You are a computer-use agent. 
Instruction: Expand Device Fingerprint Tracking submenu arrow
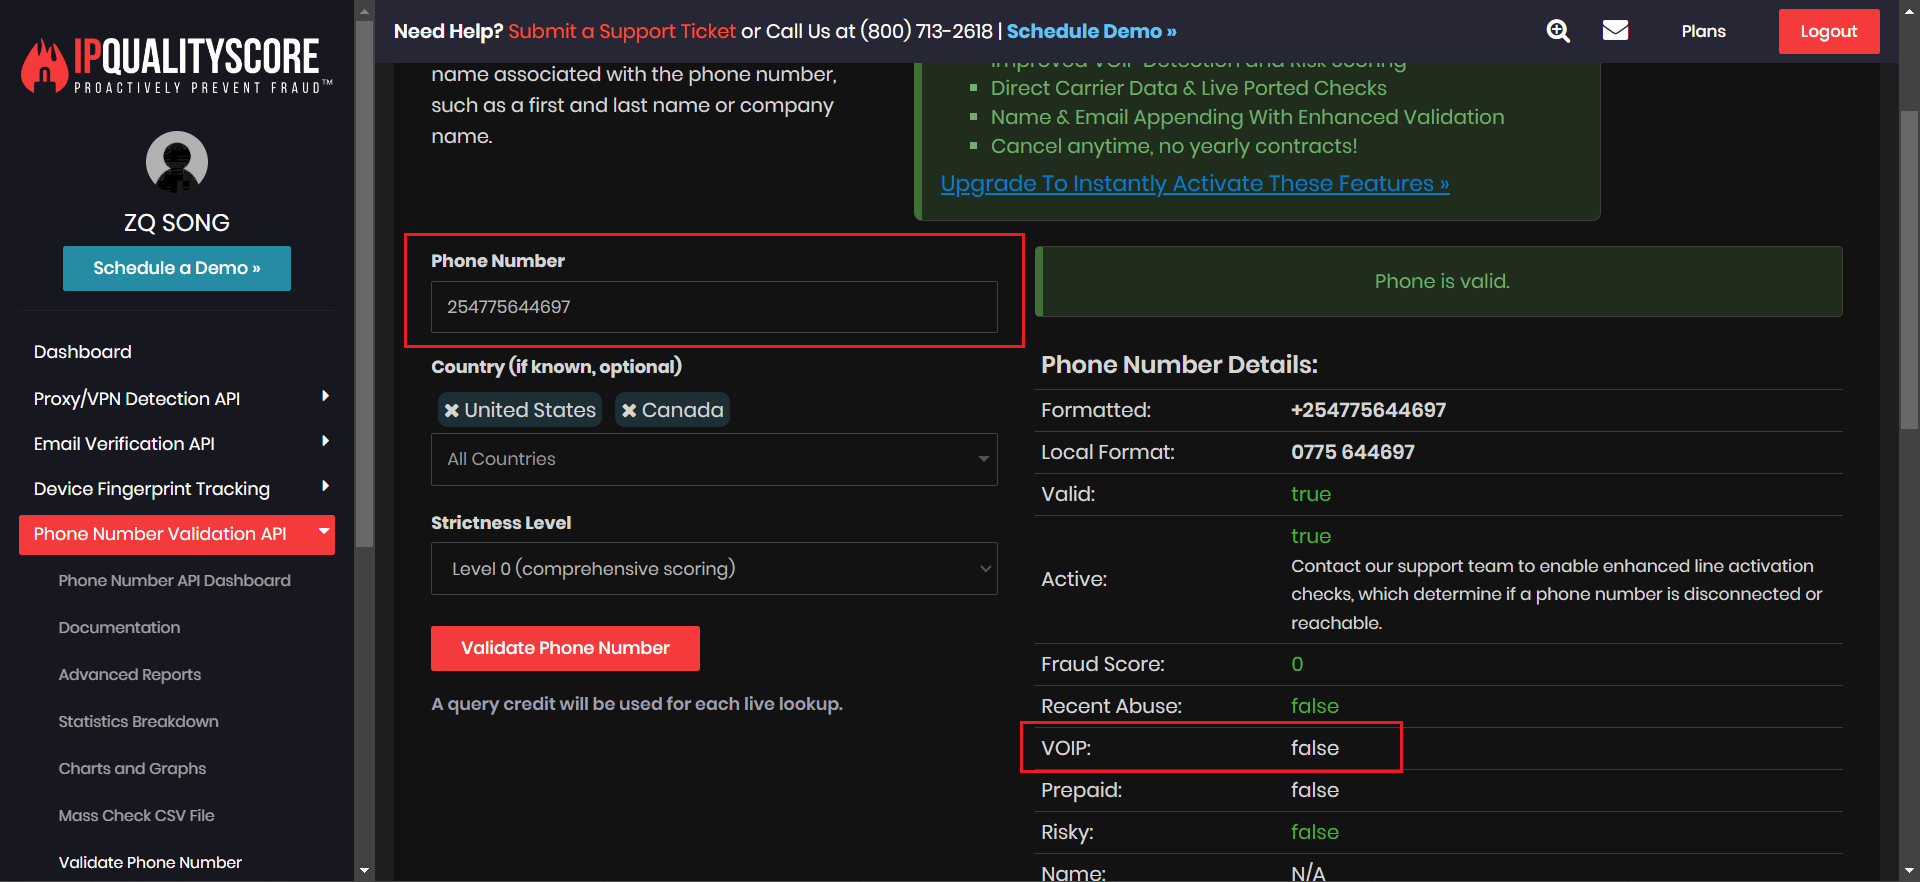(325, 487)
